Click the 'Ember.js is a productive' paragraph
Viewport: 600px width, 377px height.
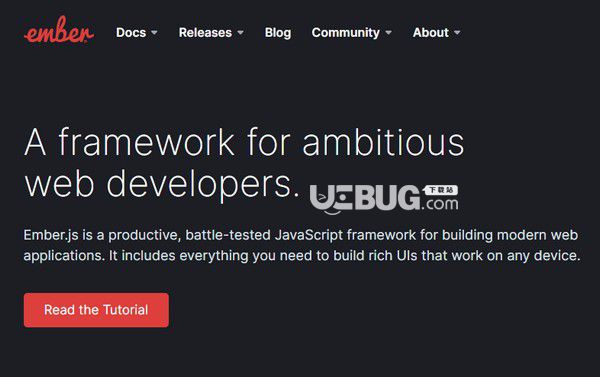tap(302, 245)
